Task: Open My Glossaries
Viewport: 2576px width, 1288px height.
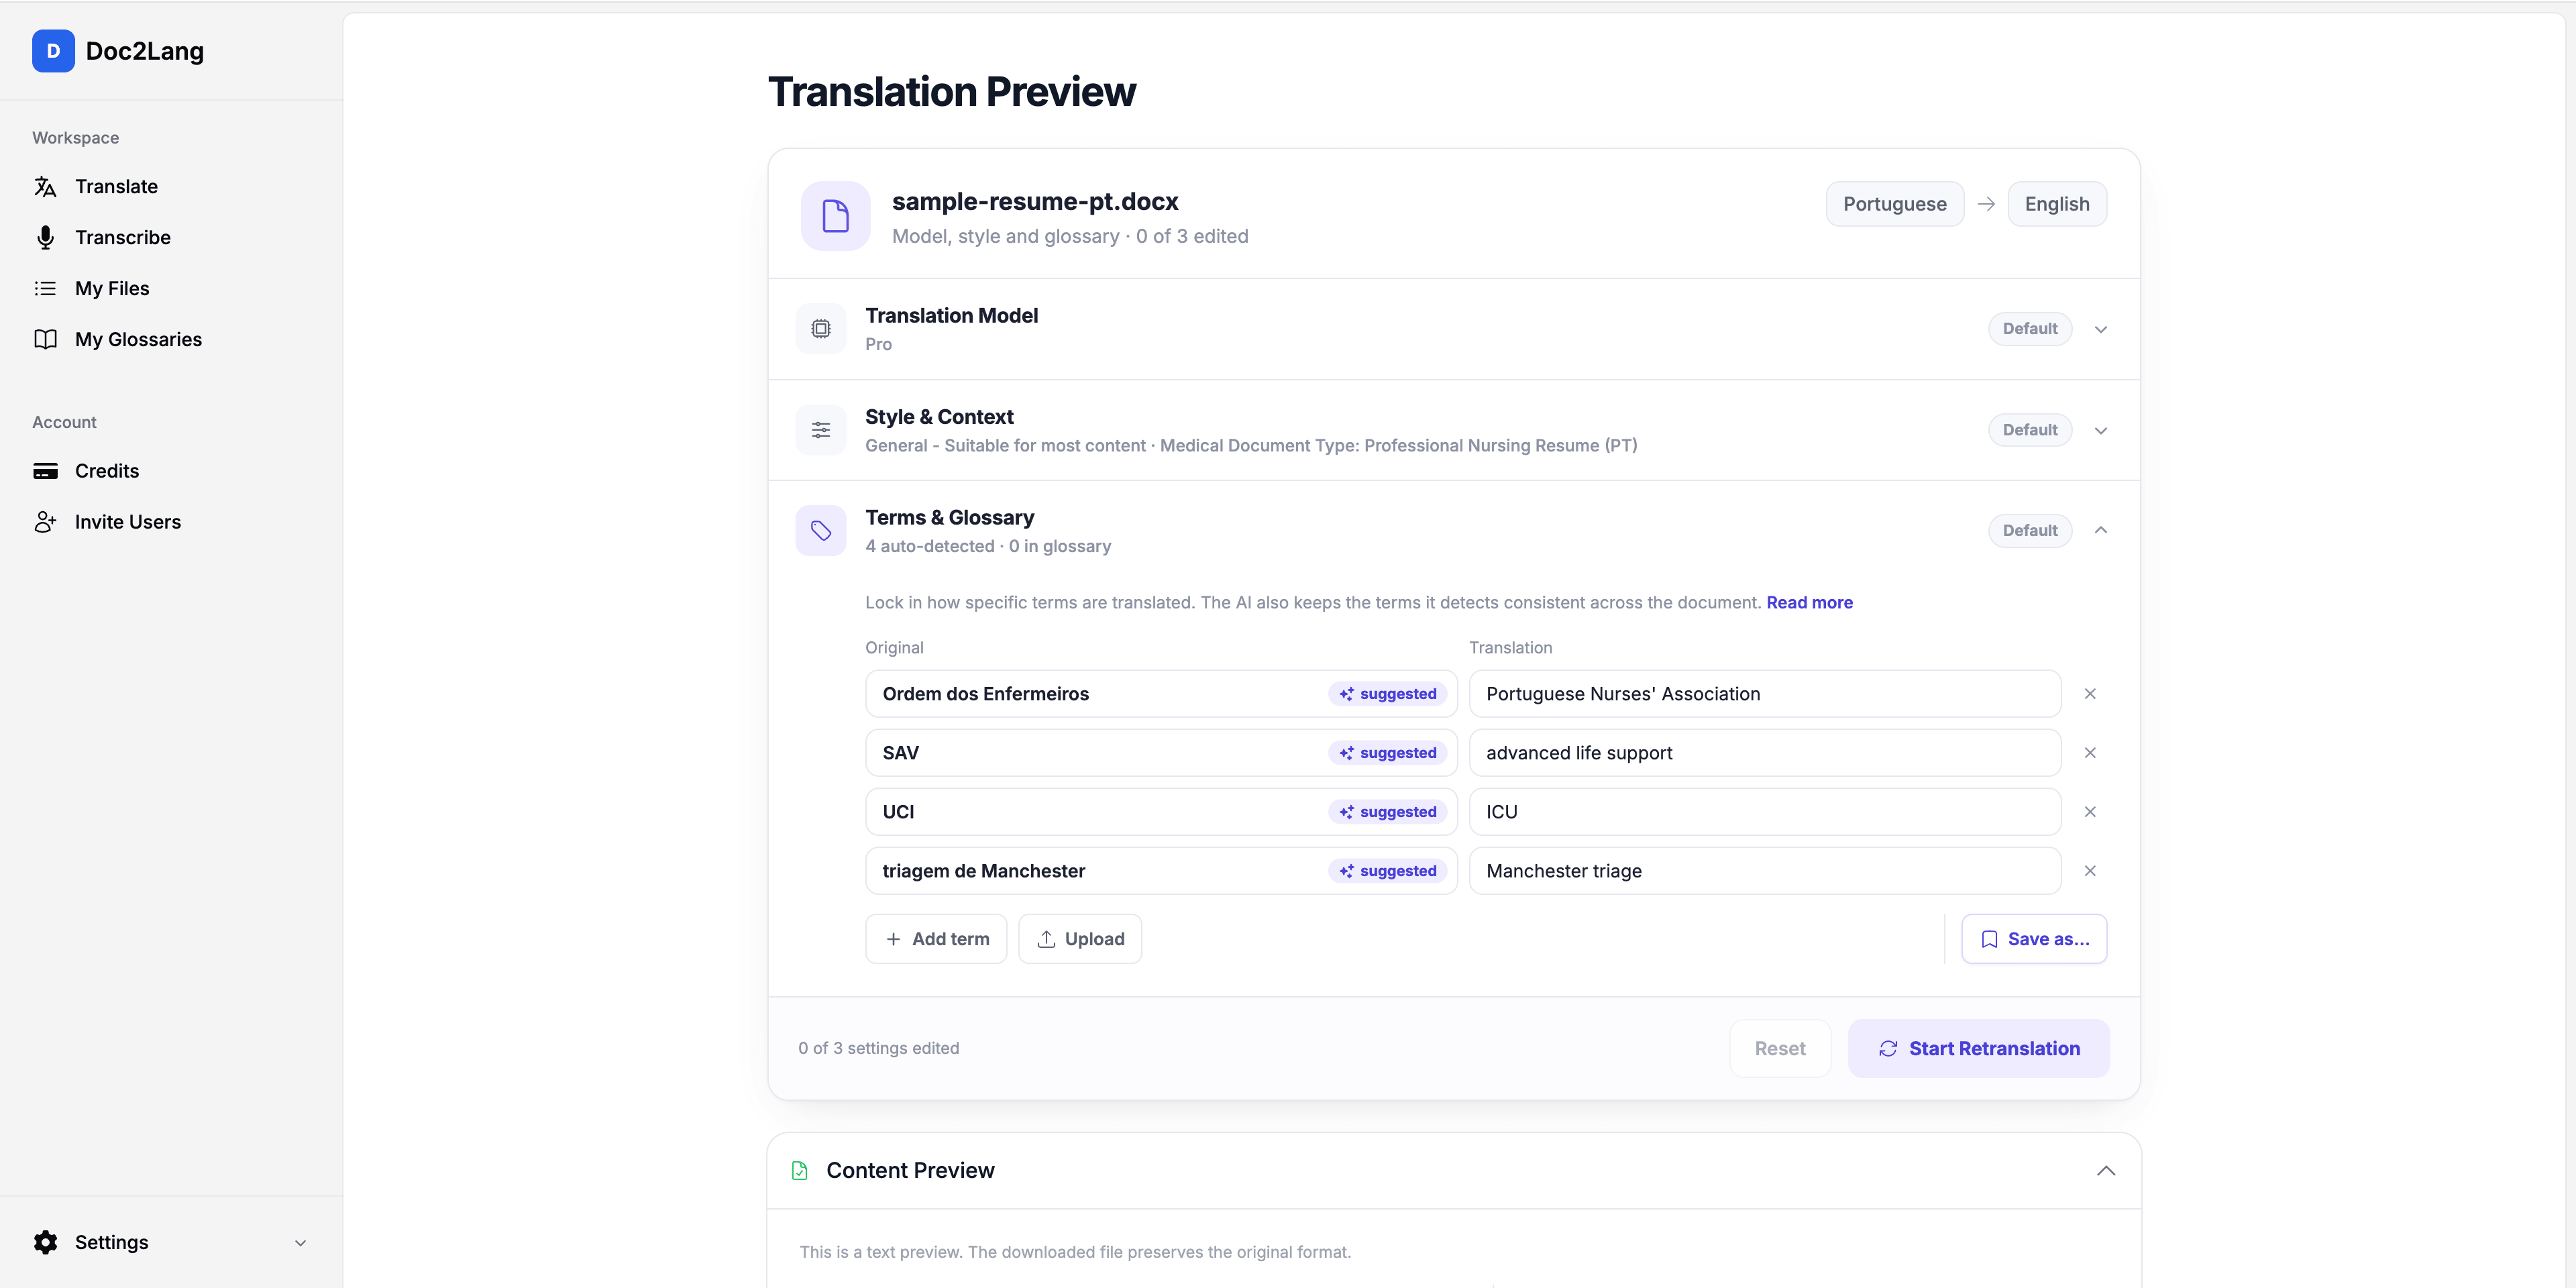Action: [x=138, y=340]
